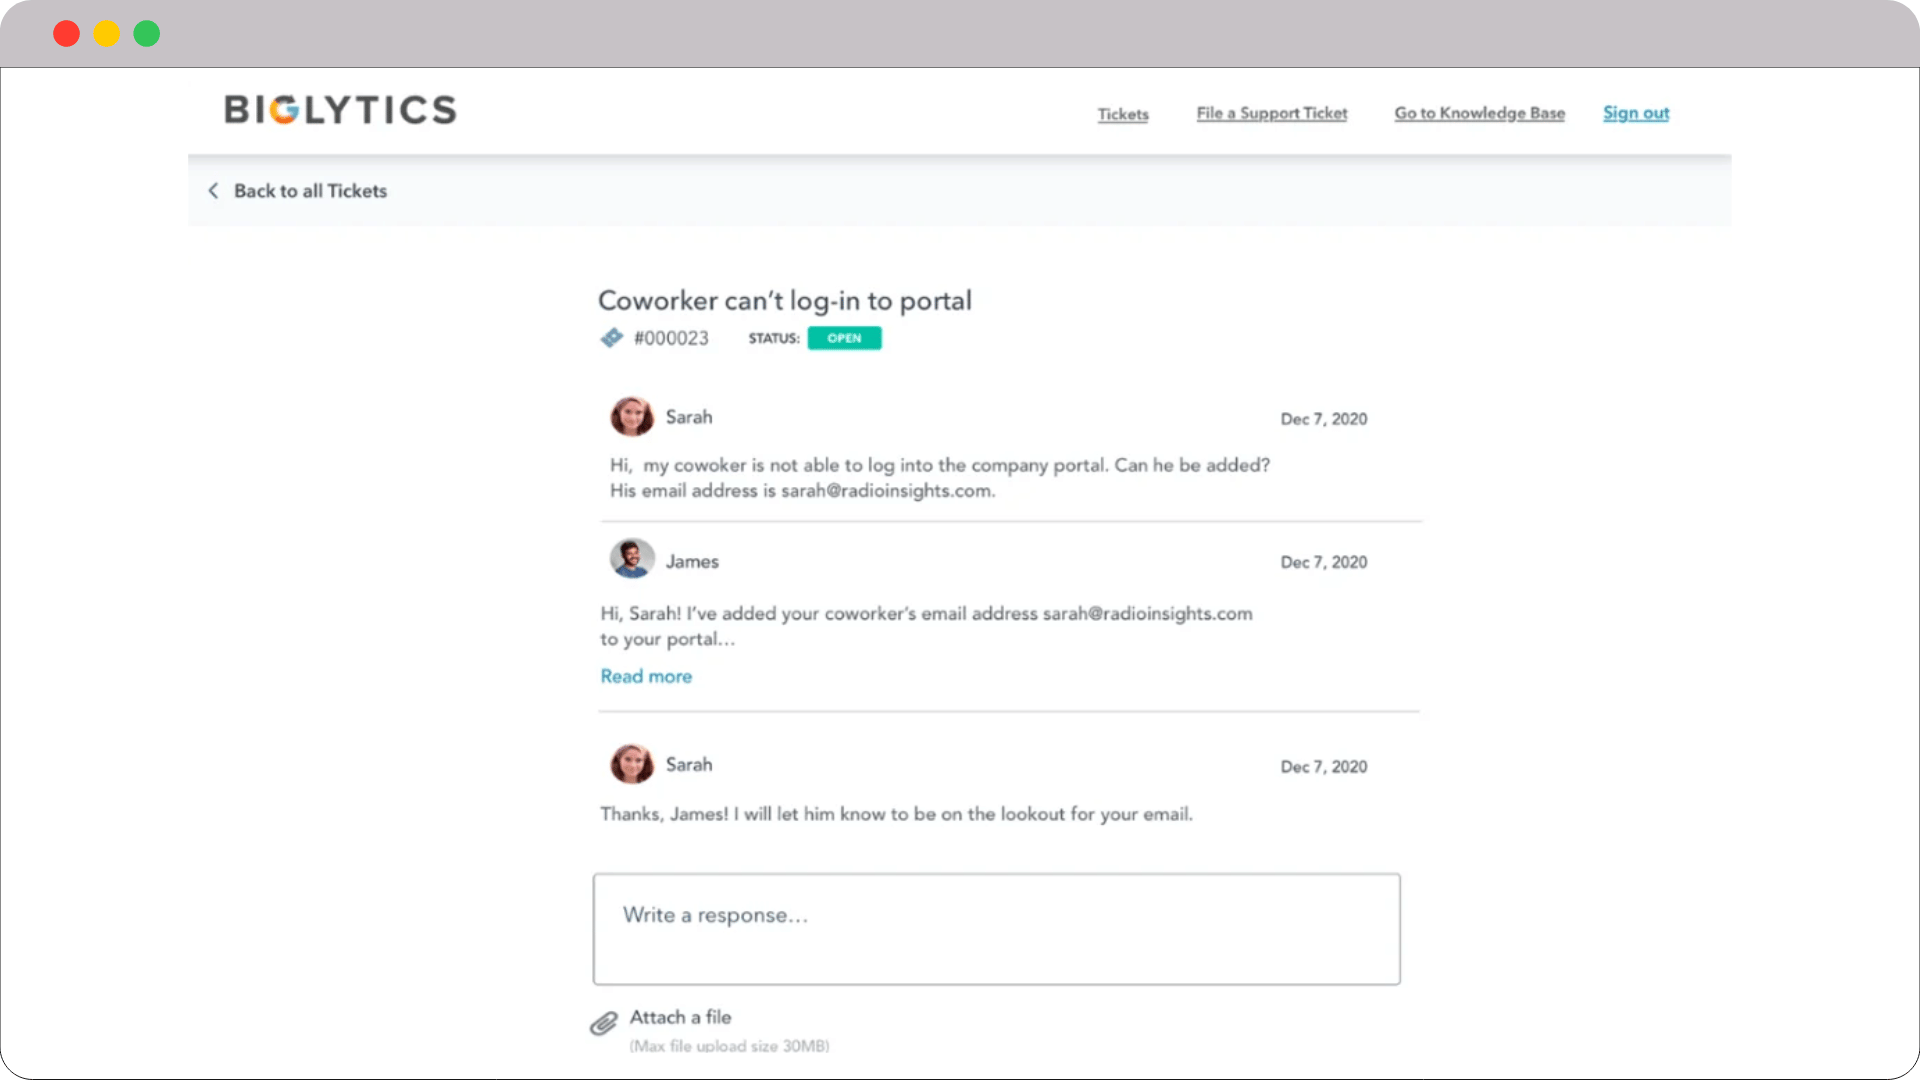The height and width of the screenshot is (1080, 1920).
Task: Click Sarah's avatar on the first message
Action: 631,416
